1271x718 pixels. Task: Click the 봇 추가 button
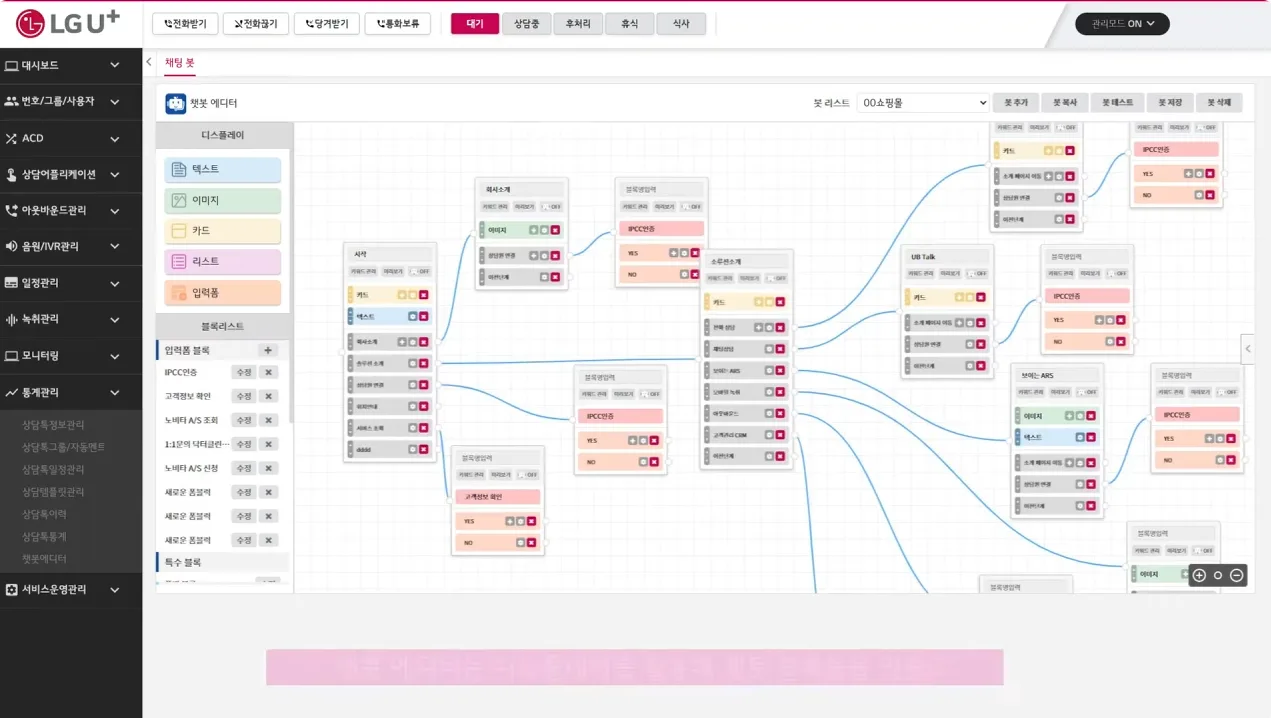[x=1016, y=103]
